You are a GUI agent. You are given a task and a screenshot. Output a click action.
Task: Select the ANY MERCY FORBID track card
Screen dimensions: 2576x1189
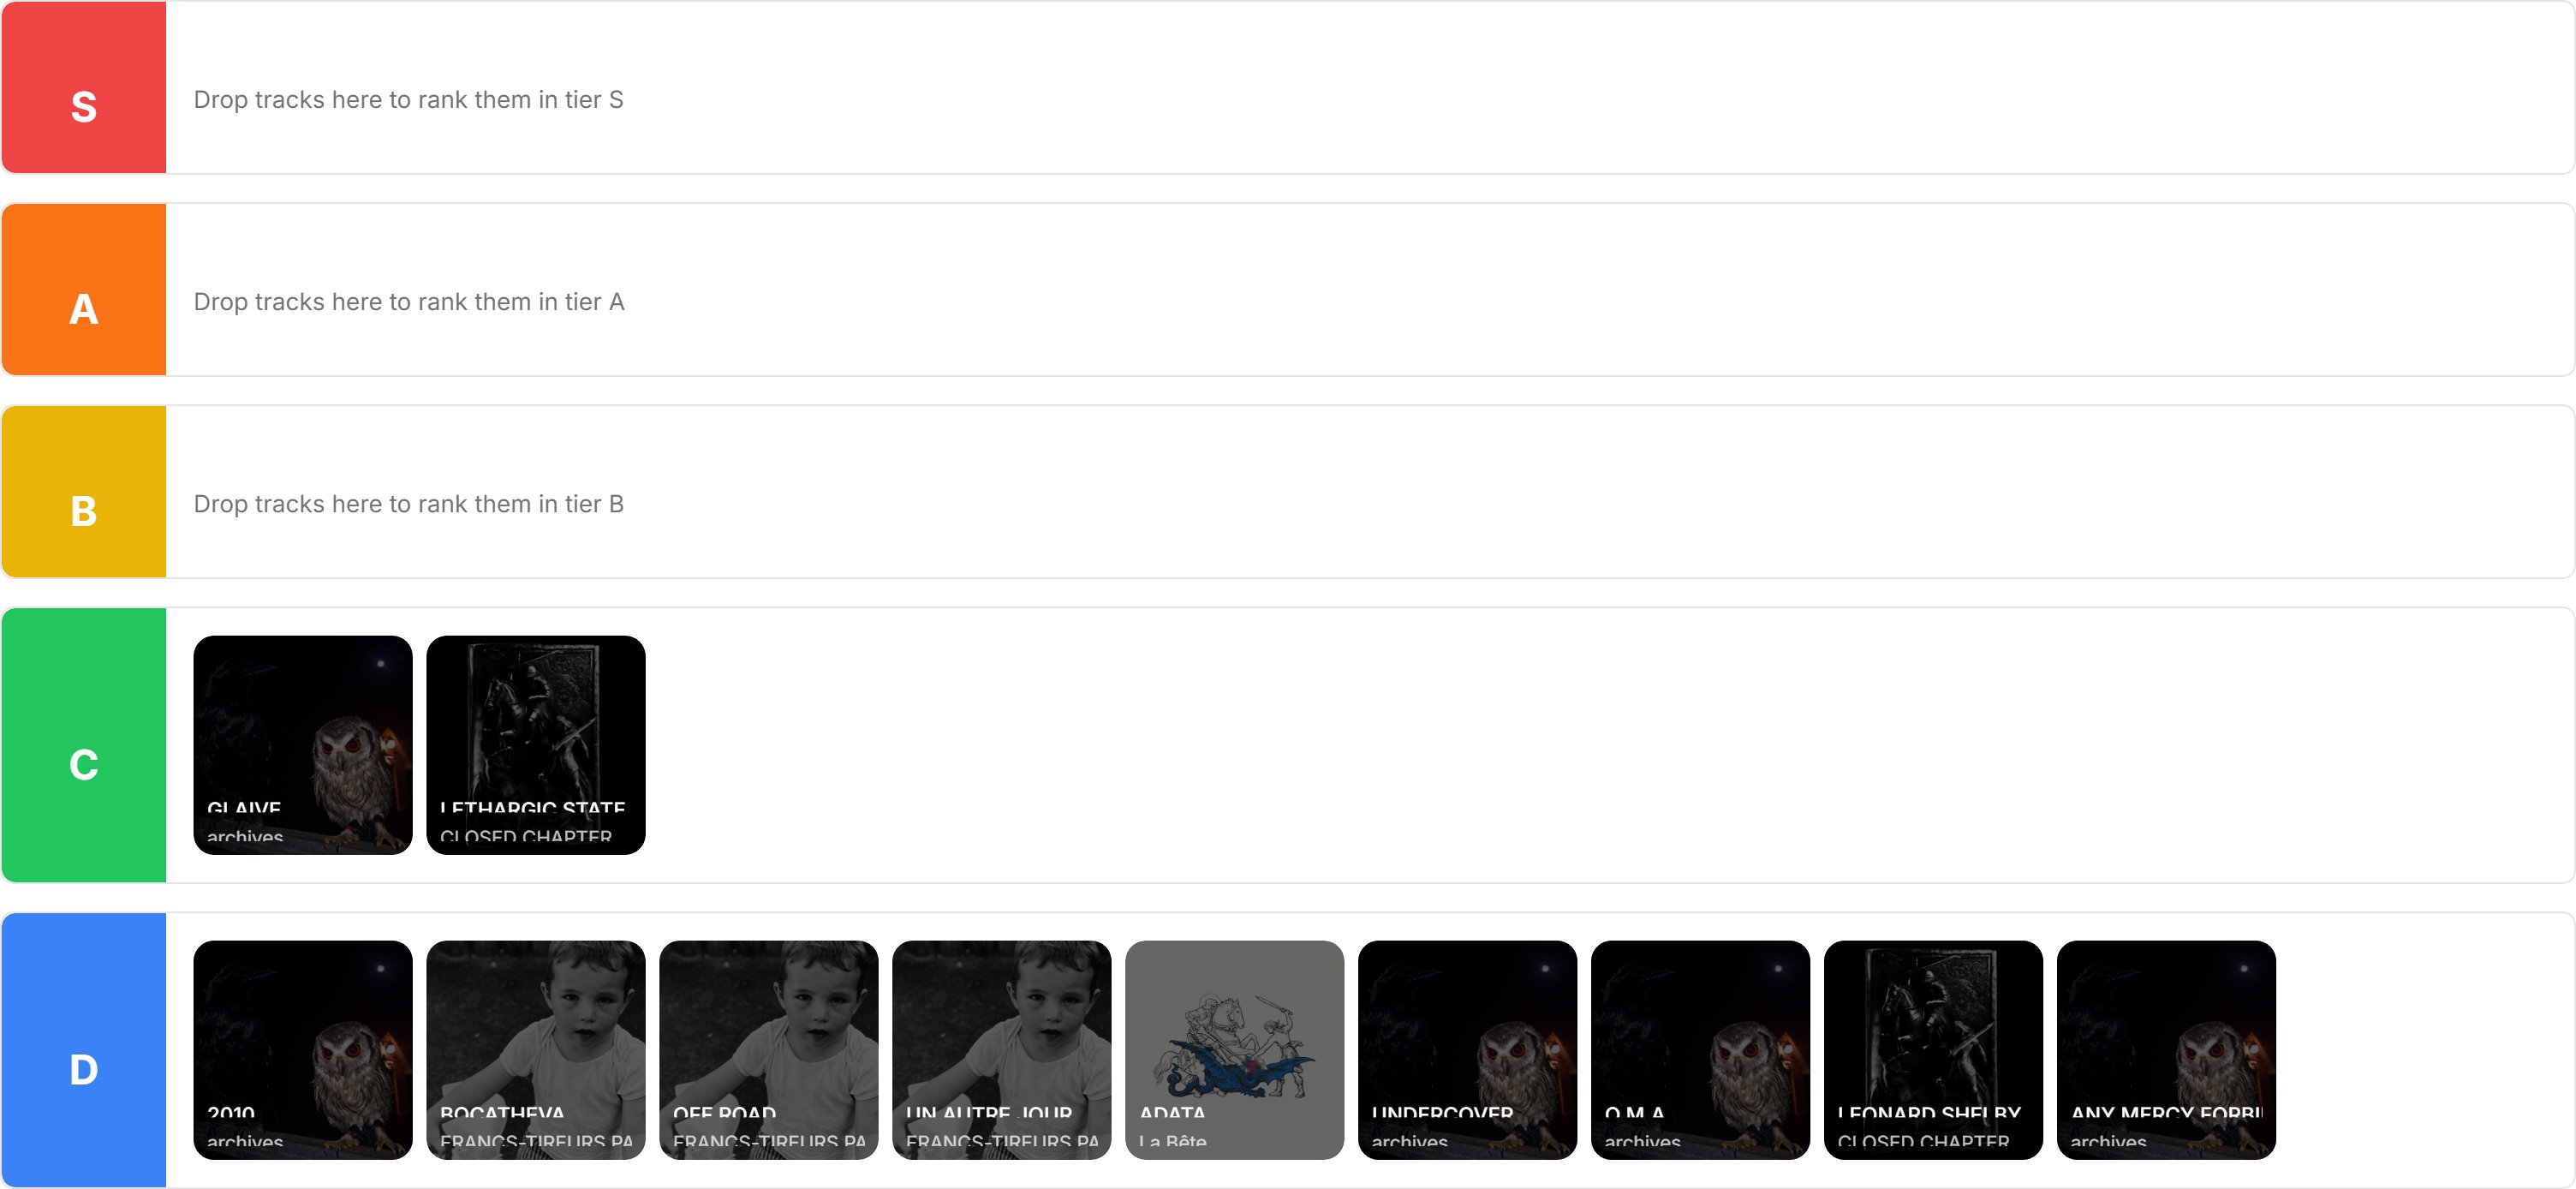click(x=2167, y=1050)
